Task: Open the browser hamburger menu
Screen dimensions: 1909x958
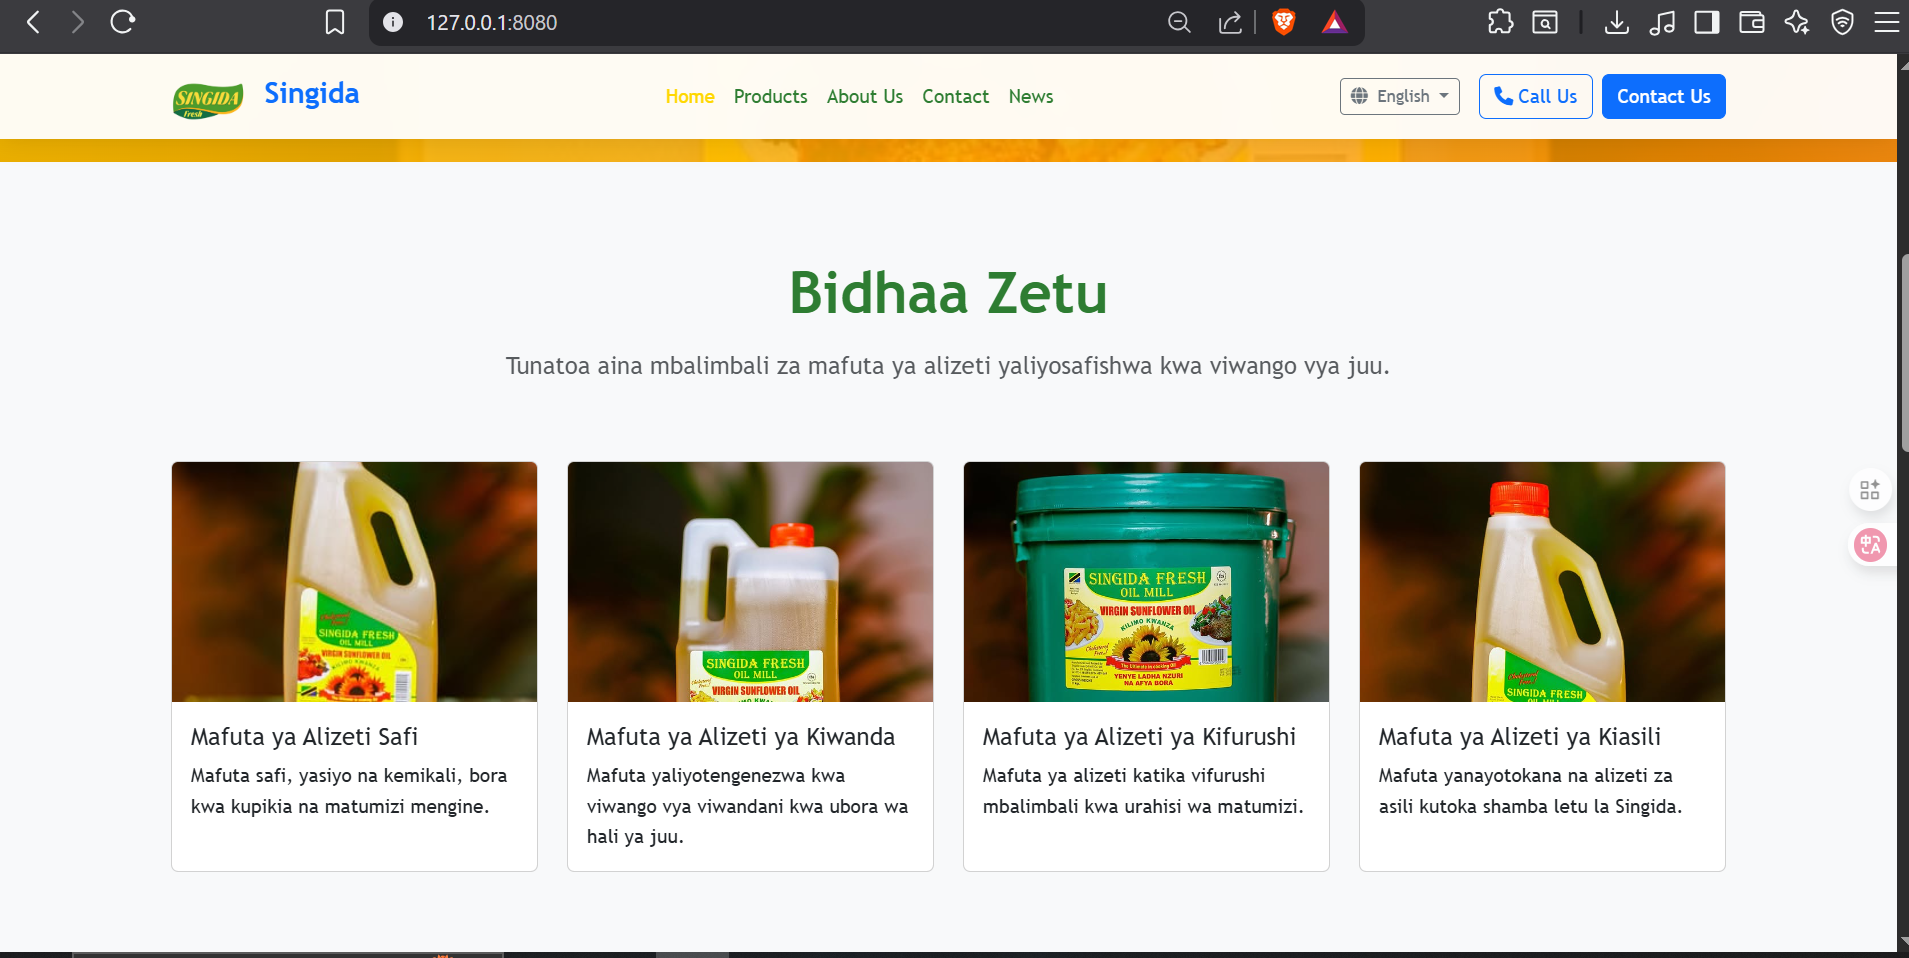Action: (1886, 22)
